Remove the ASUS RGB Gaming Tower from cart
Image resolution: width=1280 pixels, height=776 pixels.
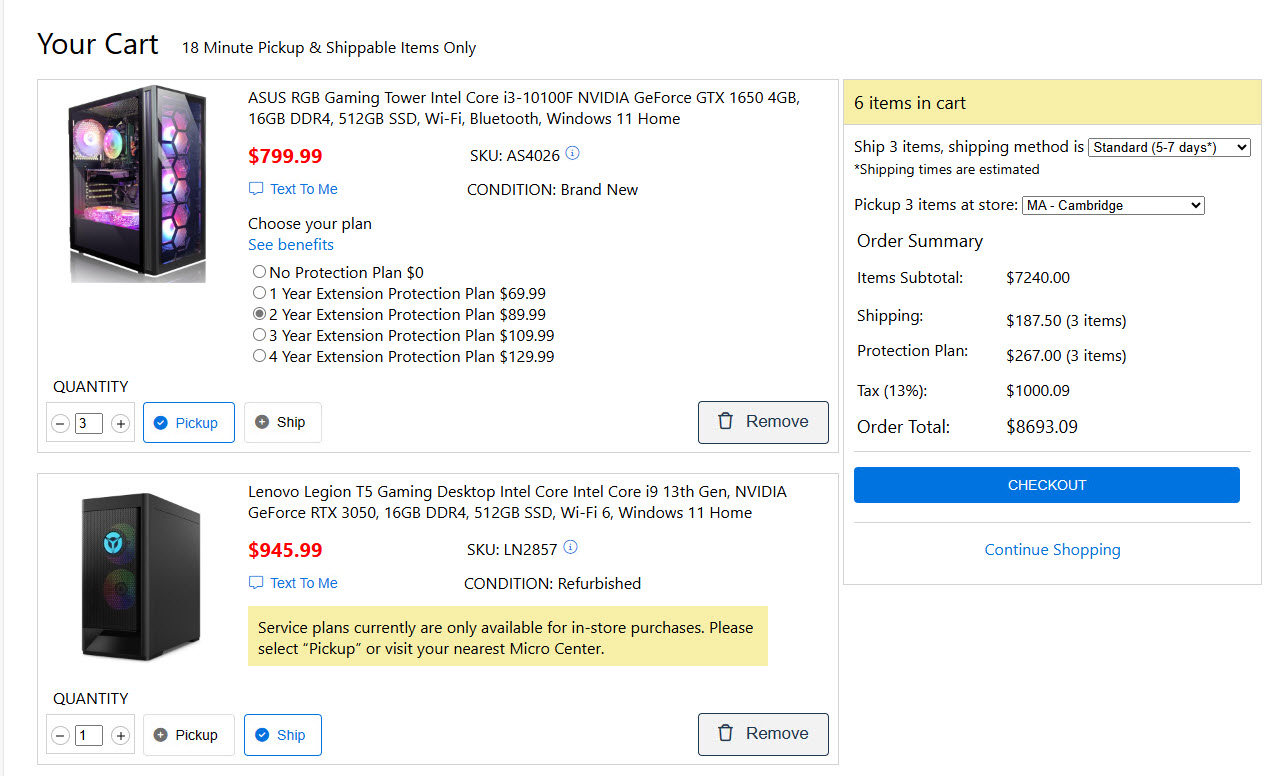762,422
